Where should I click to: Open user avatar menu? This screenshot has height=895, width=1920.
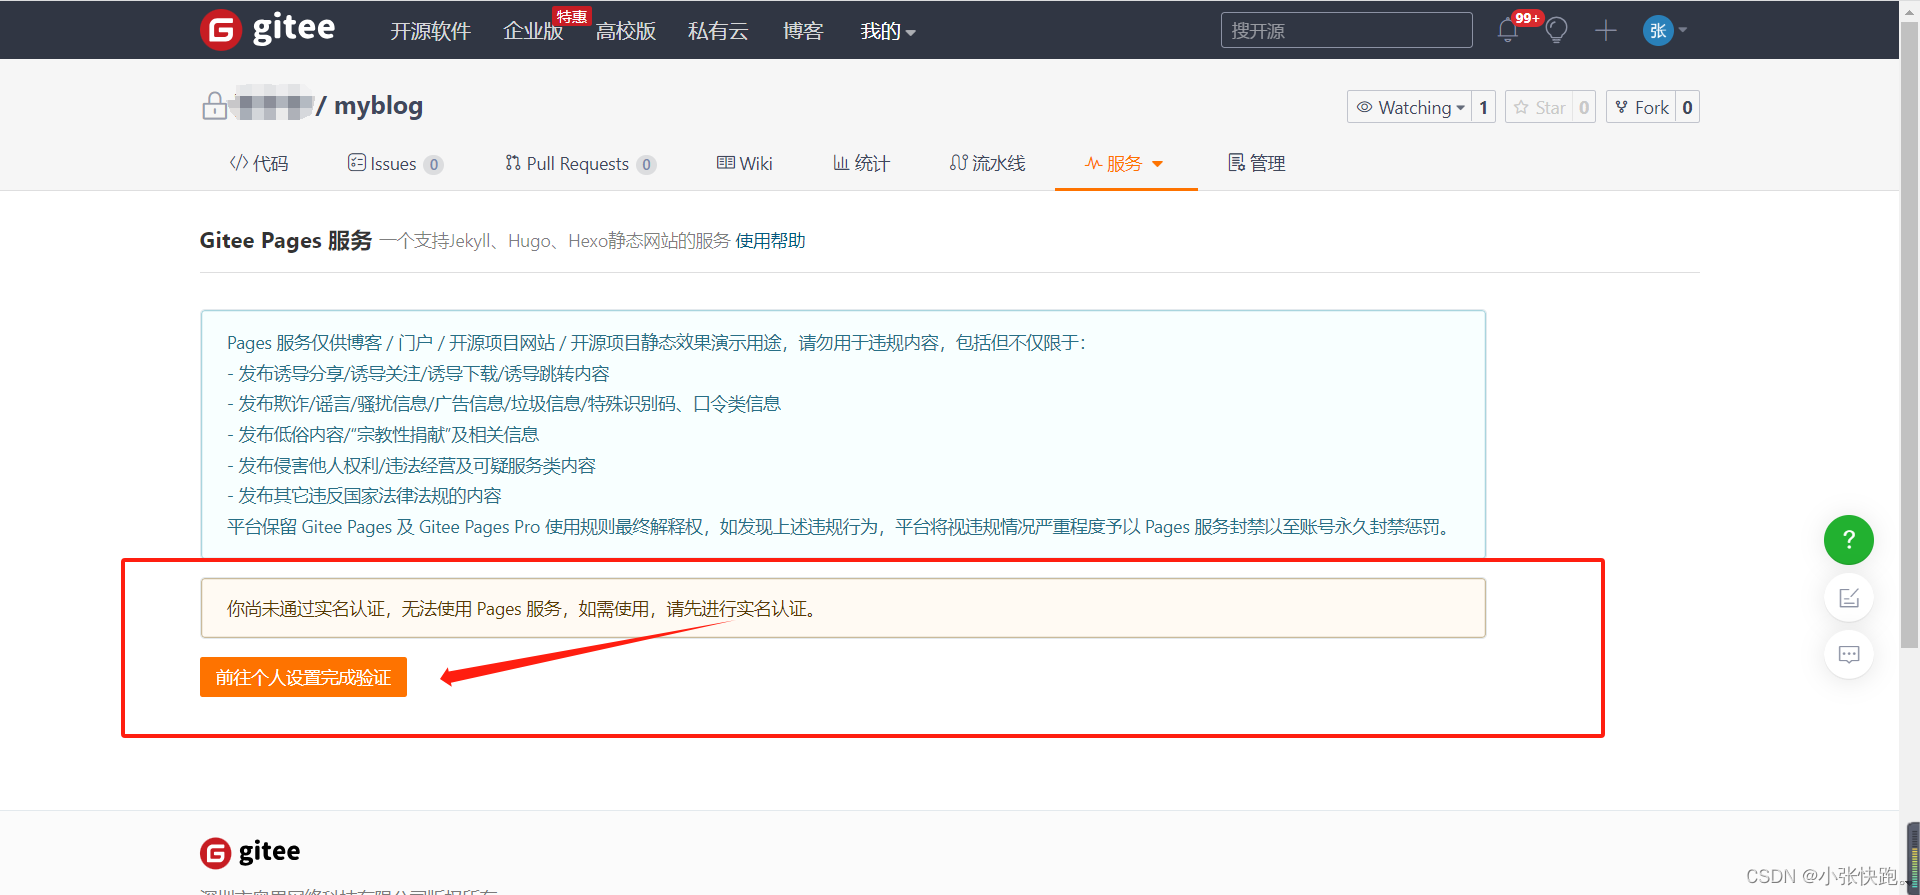tap(1664, 30)
